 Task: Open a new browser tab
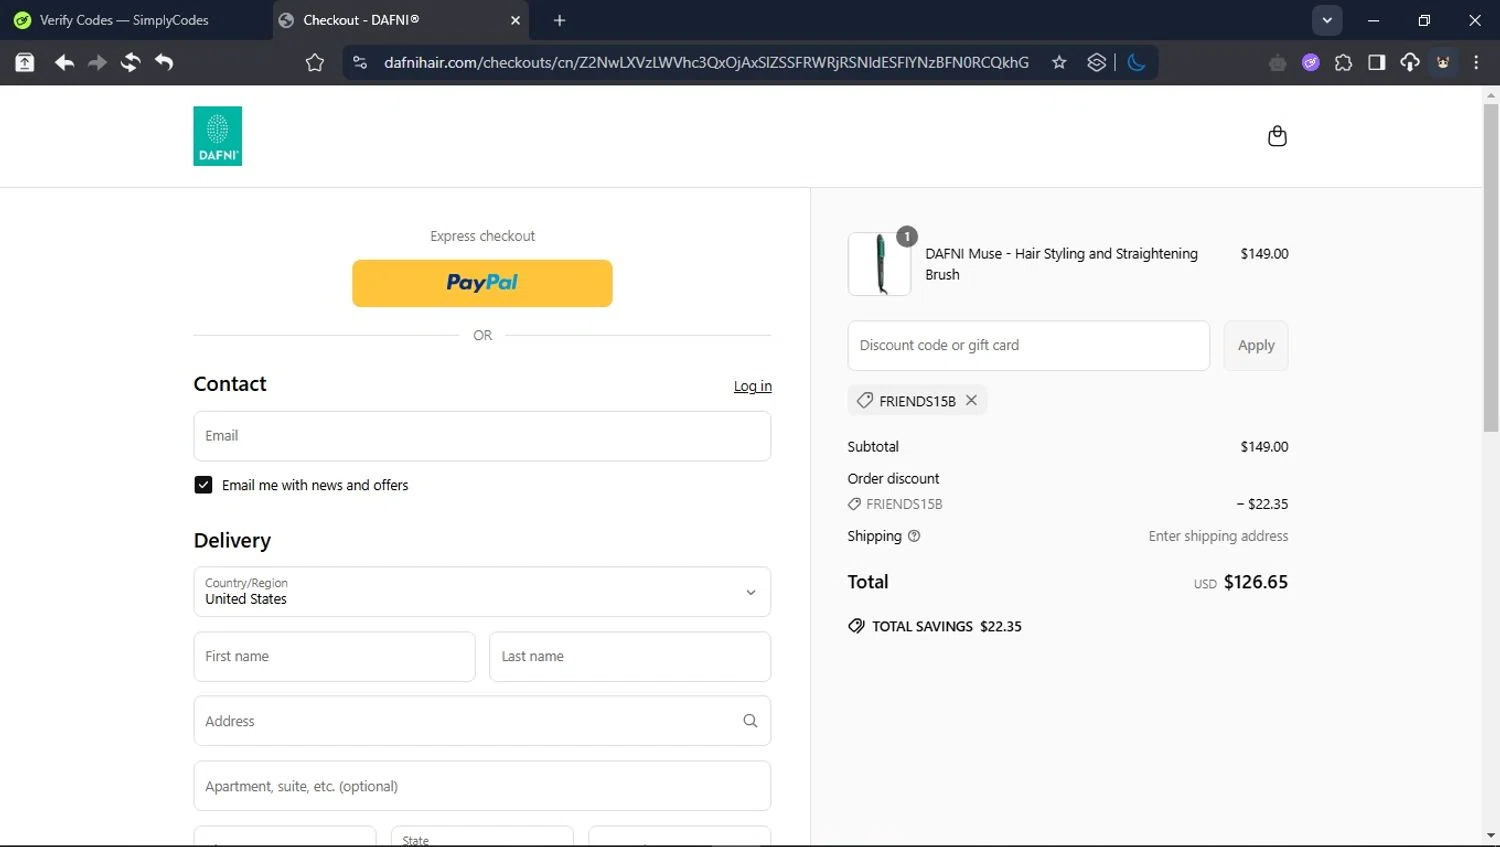[x=559, y=20]
